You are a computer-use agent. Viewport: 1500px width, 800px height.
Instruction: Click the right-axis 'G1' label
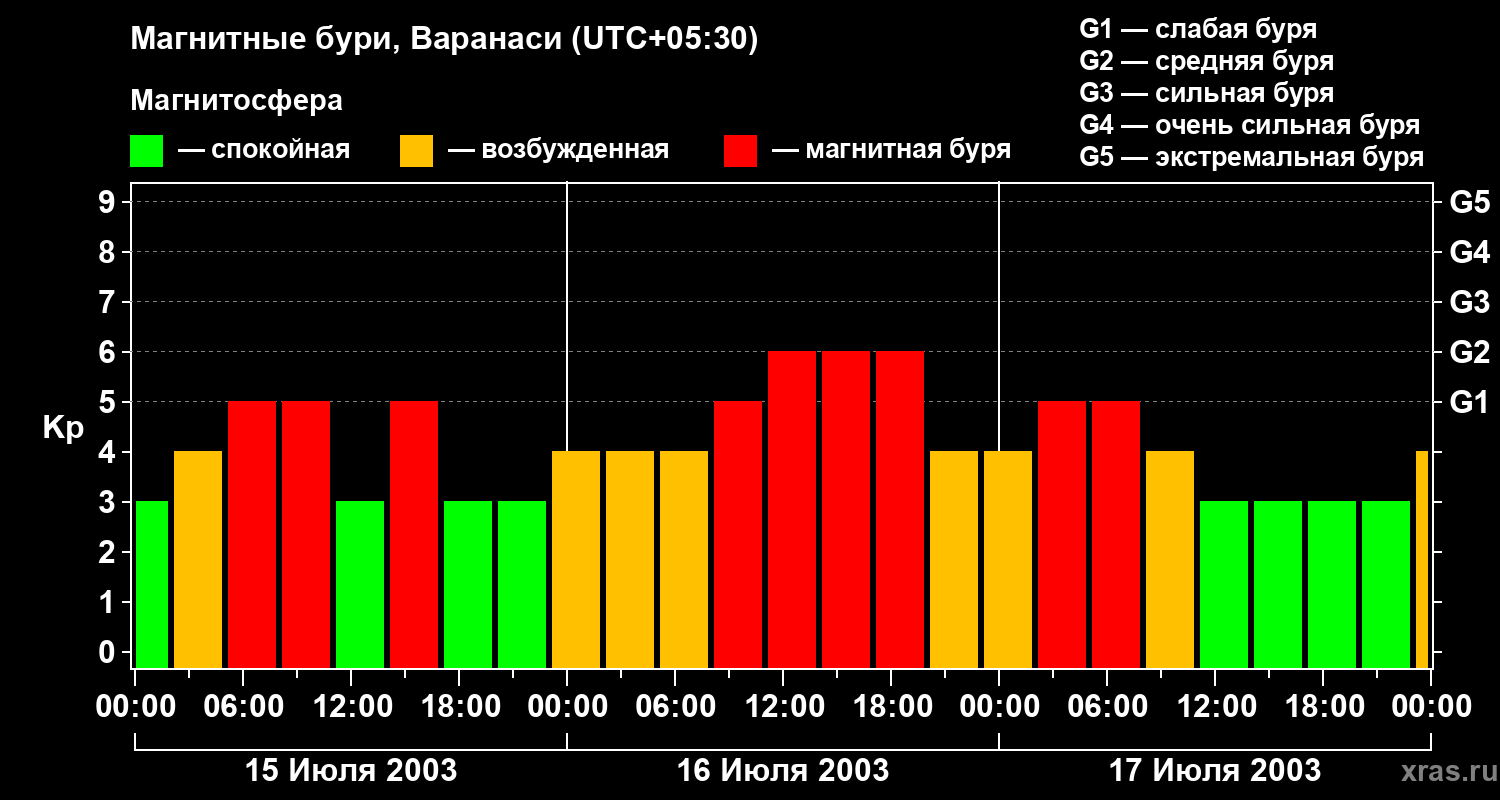(x=1470, y=402)
